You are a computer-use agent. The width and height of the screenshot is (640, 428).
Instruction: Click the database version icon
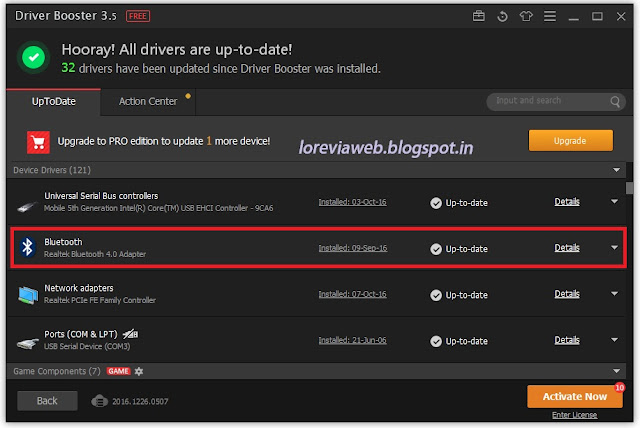click(x=99, y=401)
